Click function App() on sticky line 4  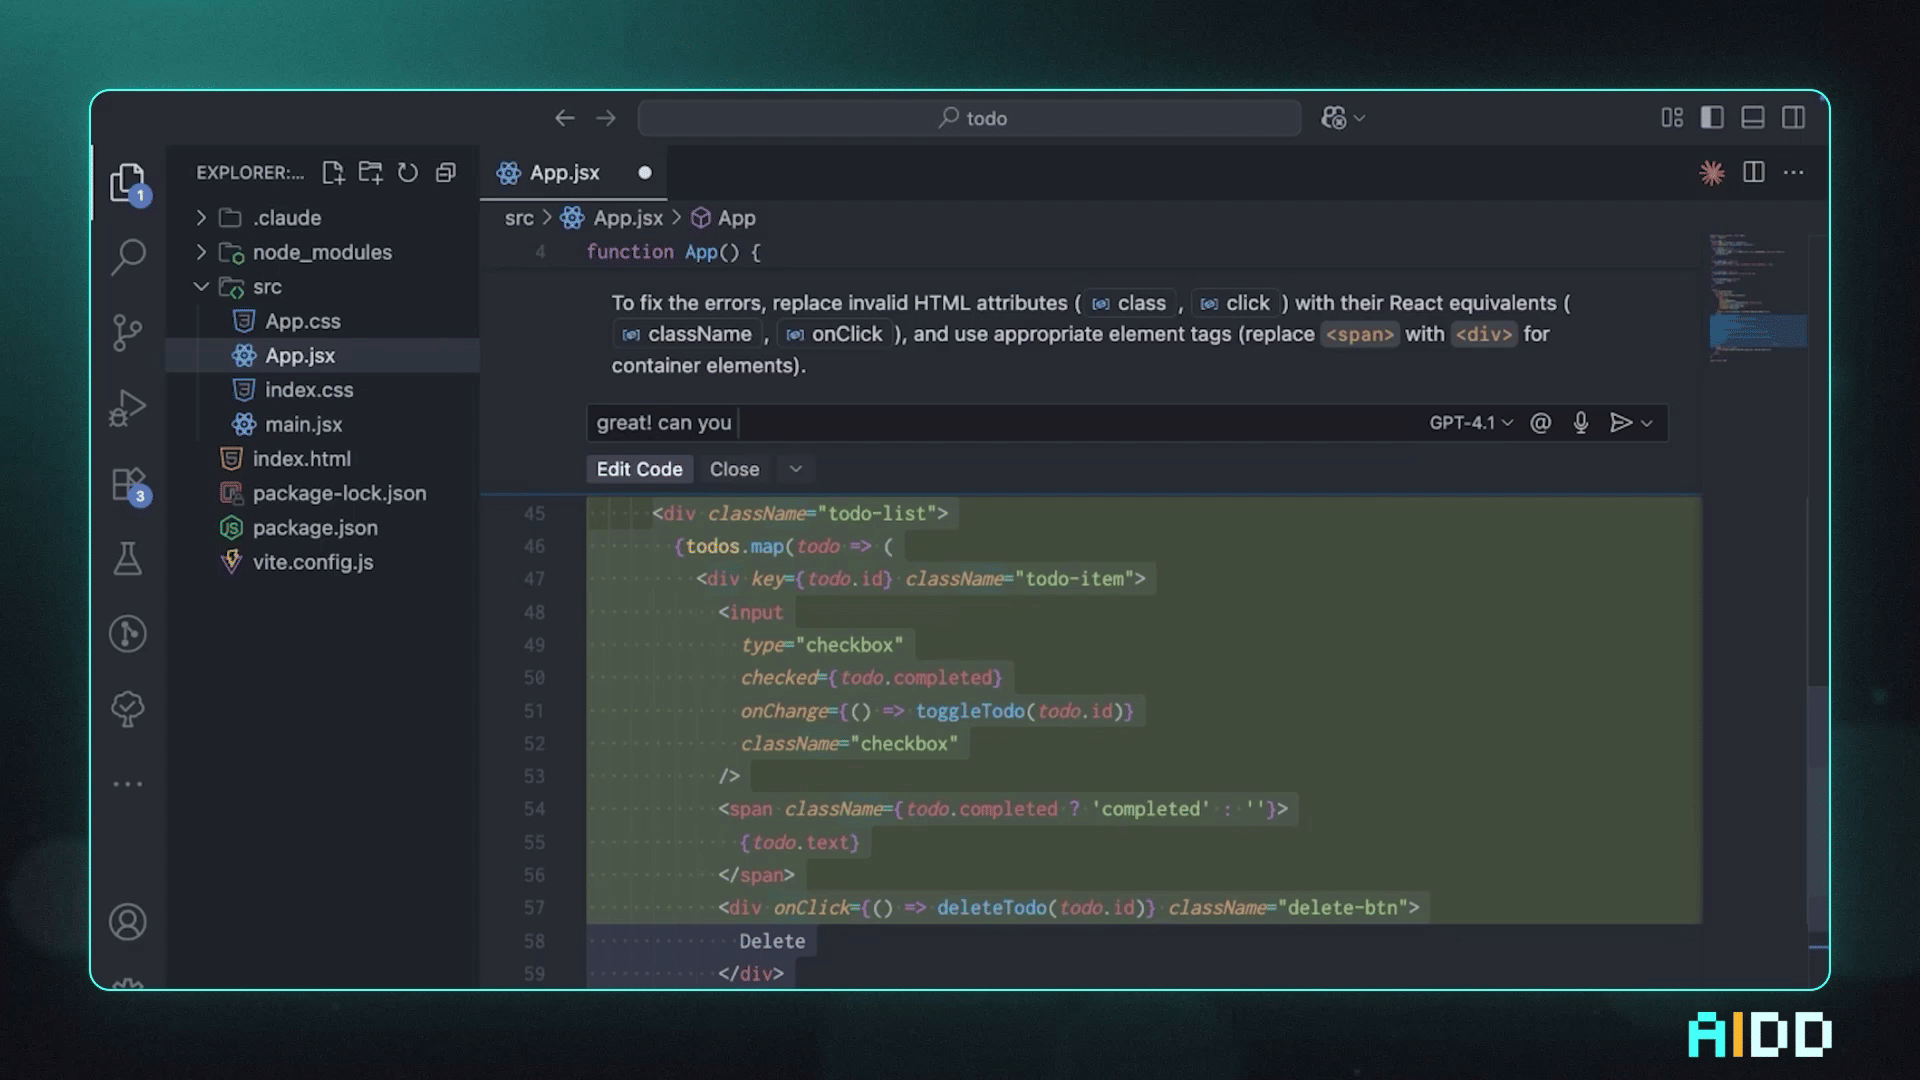coord(673,252)
